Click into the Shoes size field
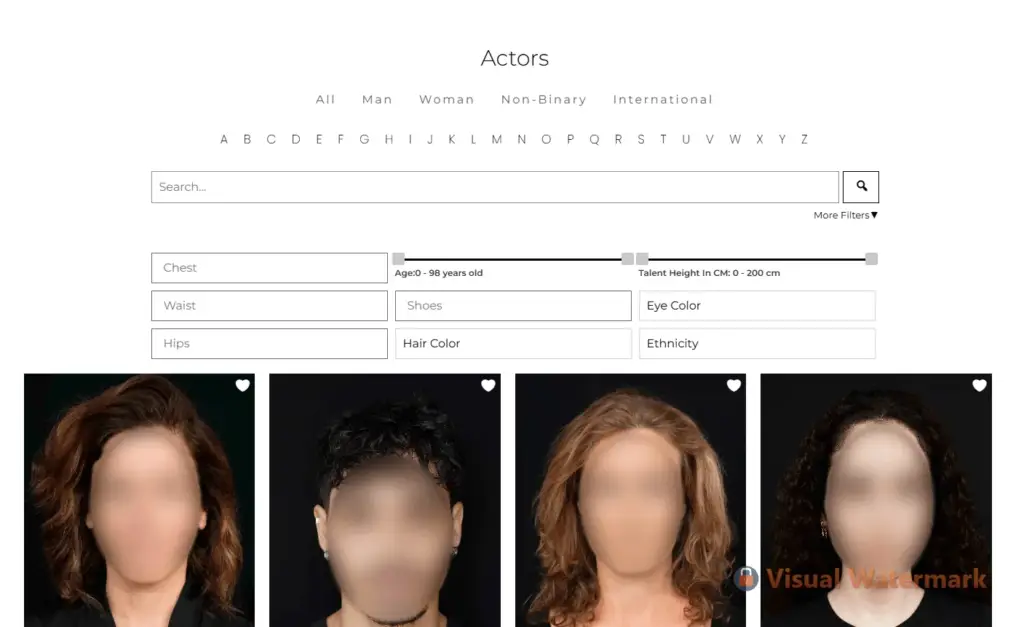1024x627 pixels. click(513, 306)
